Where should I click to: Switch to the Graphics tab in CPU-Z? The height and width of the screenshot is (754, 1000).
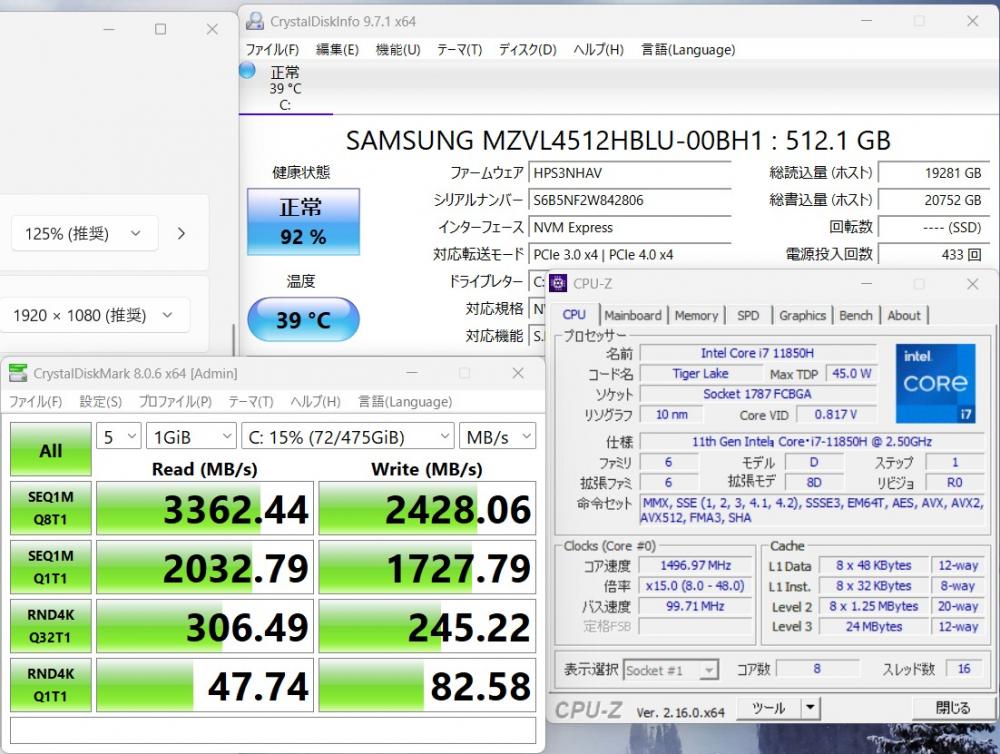click(x=802, y=315)
